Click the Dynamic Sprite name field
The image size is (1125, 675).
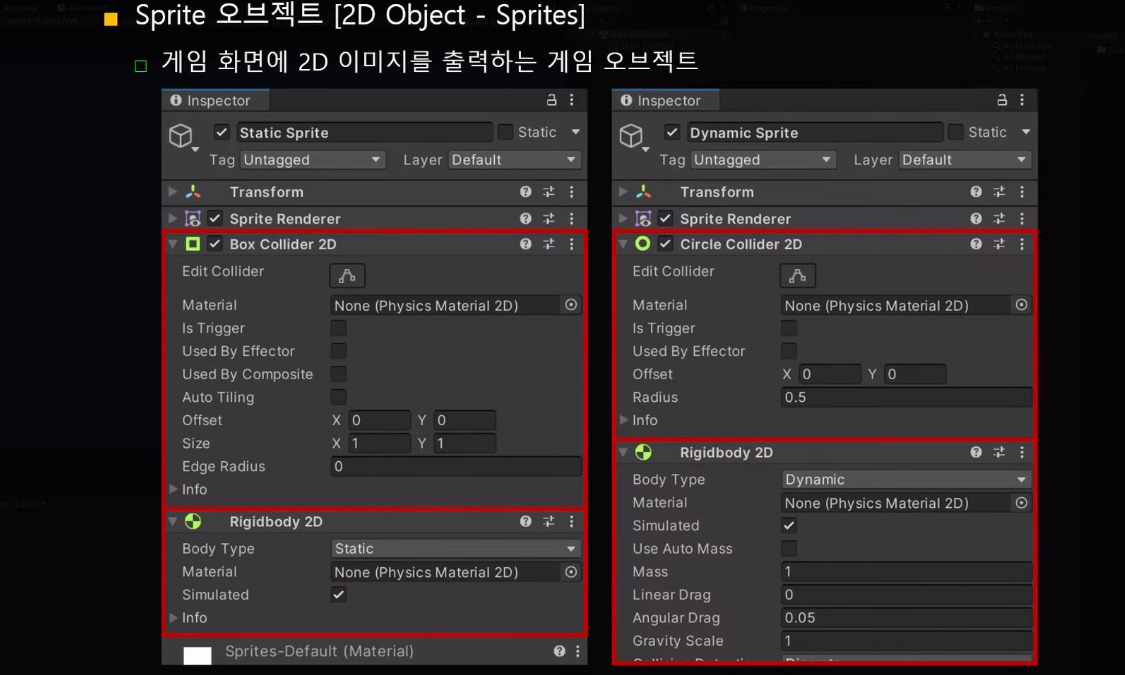pyautogui.click(x=815, y=133)
